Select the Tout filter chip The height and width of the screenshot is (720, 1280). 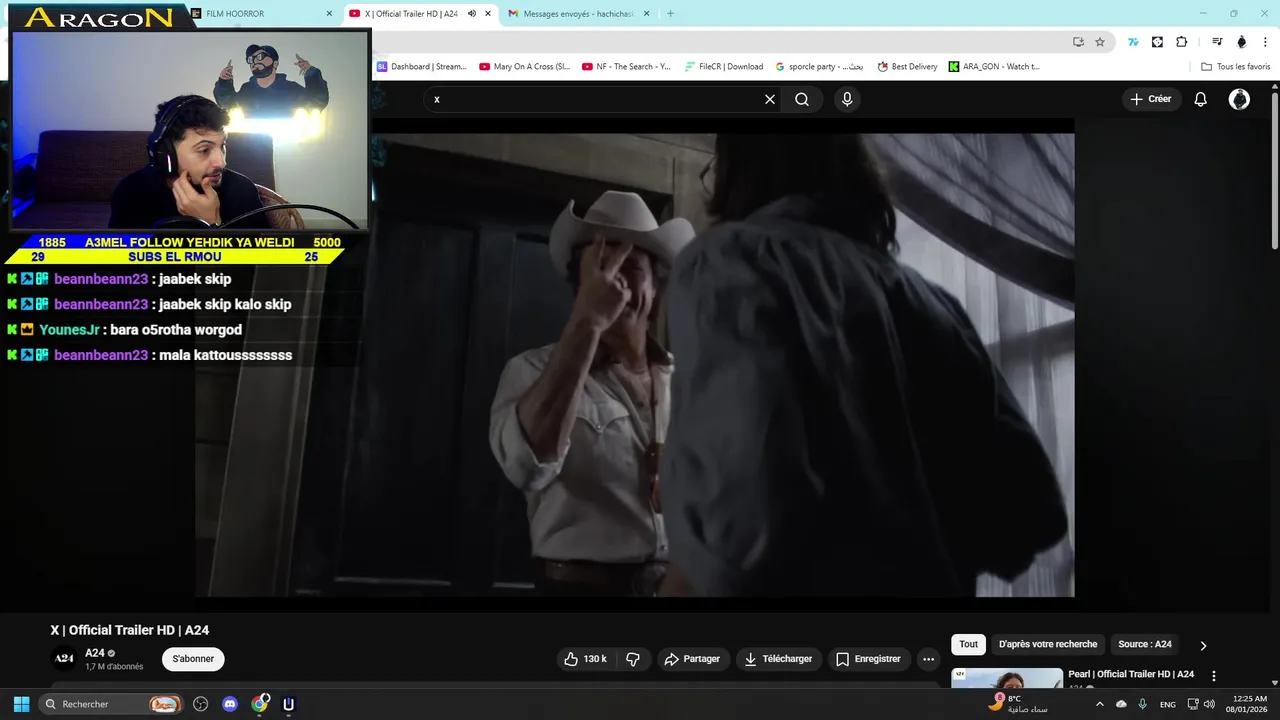coord(968,644)
